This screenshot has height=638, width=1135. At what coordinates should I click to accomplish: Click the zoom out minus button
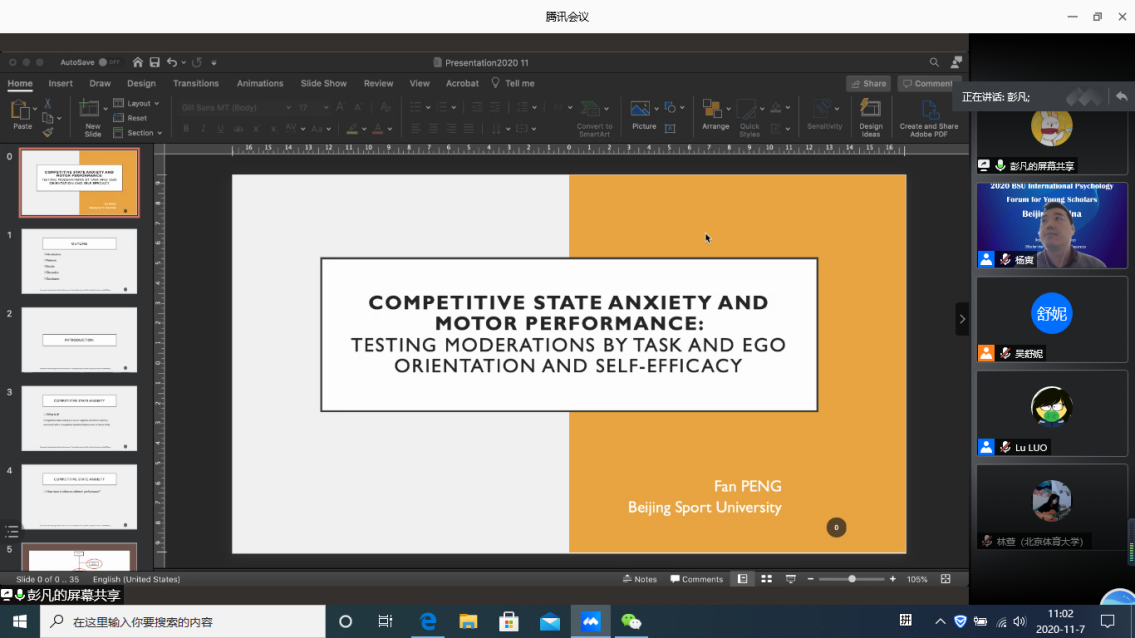pos(811,579)
